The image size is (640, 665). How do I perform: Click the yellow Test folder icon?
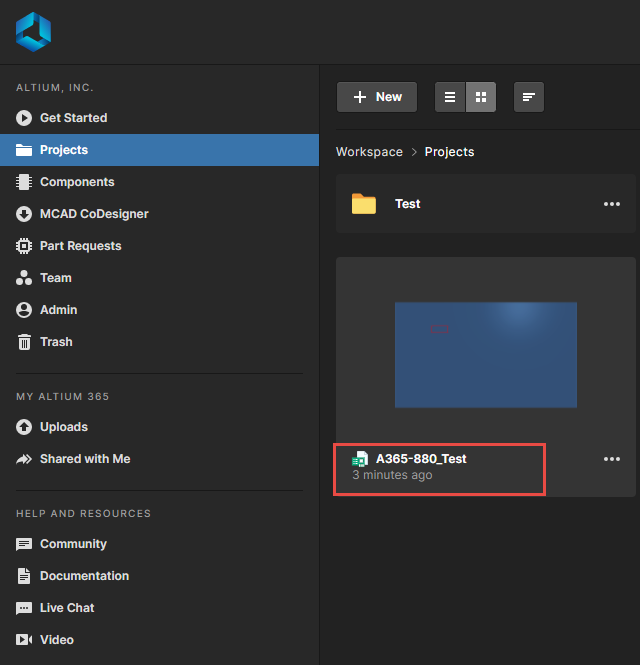coord(364,204)
